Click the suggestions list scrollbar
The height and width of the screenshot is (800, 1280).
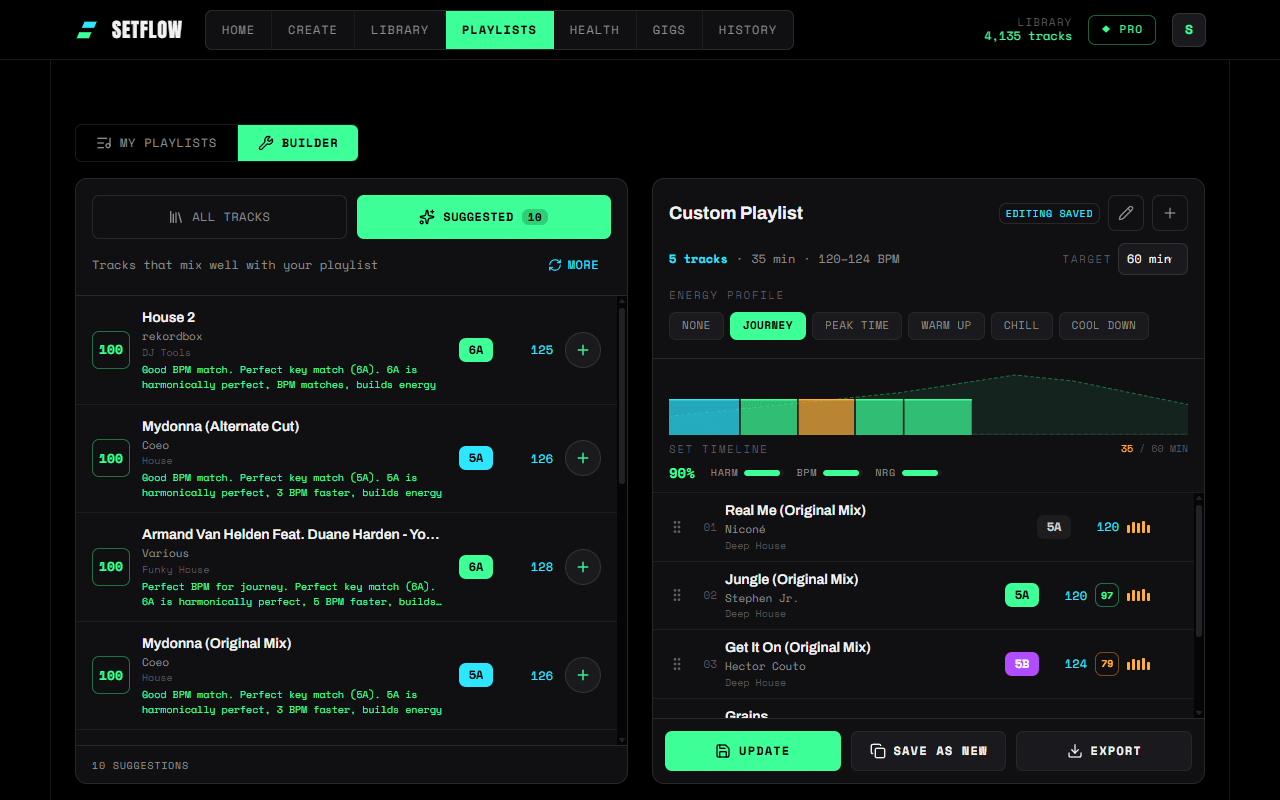tap(622, 395)
